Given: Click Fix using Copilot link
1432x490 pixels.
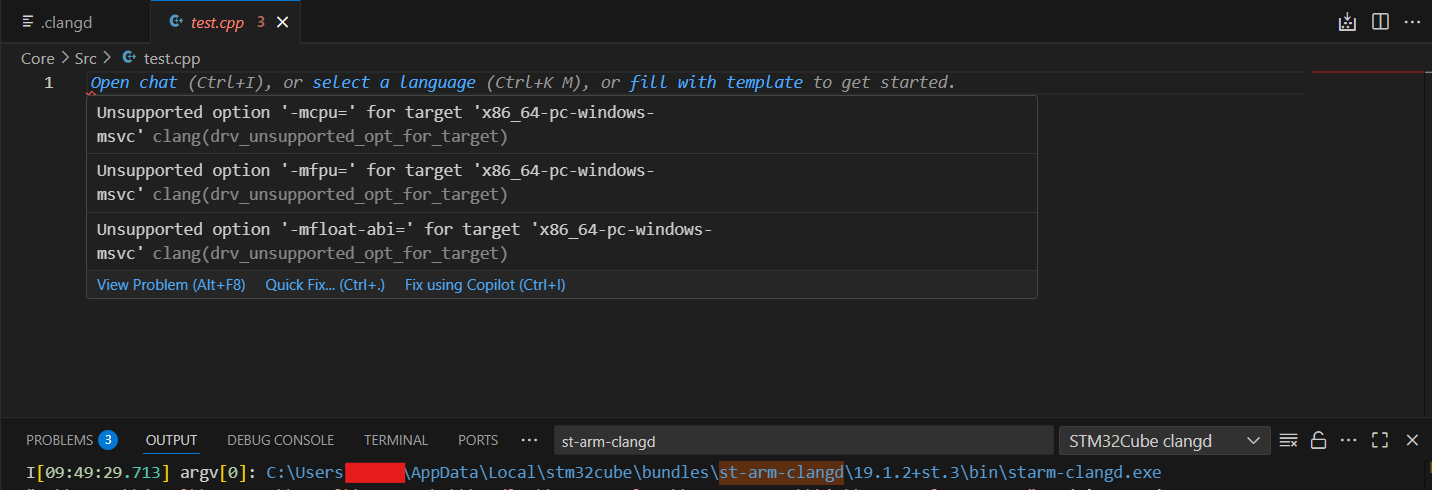Looking at the screenshot, I should pyautogui.click(x=485, y=285).
